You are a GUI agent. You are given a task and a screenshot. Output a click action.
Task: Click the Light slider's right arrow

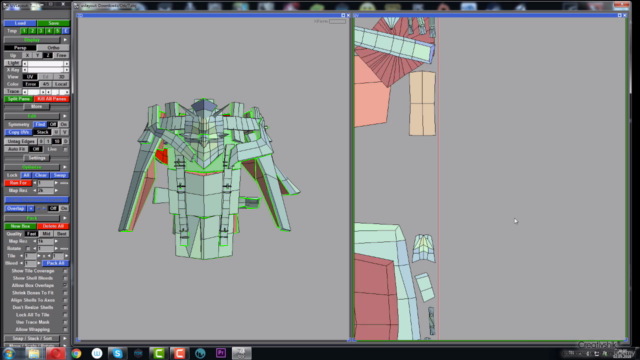pyautogui.click(x=67, y=63)
